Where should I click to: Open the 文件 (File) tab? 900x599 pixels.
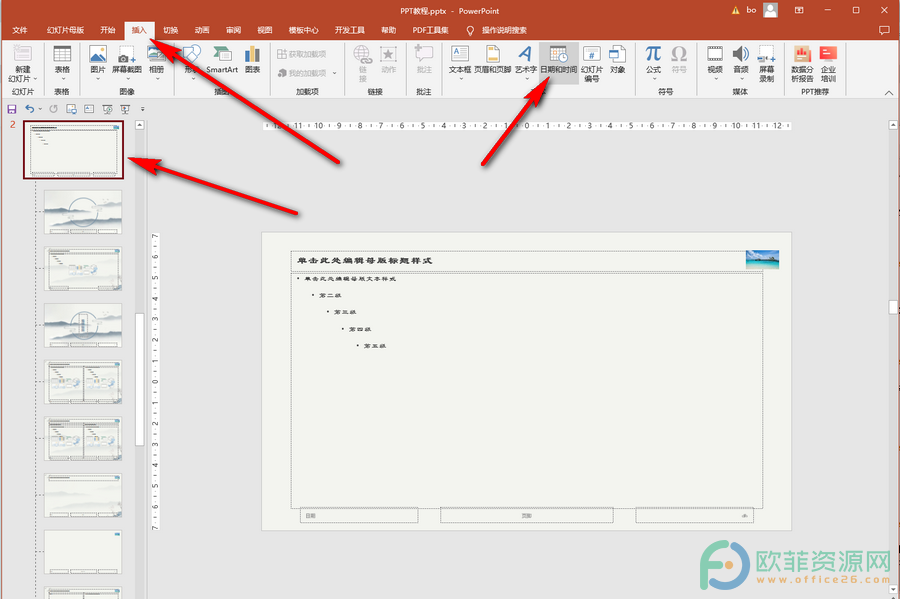pos(20,30)
